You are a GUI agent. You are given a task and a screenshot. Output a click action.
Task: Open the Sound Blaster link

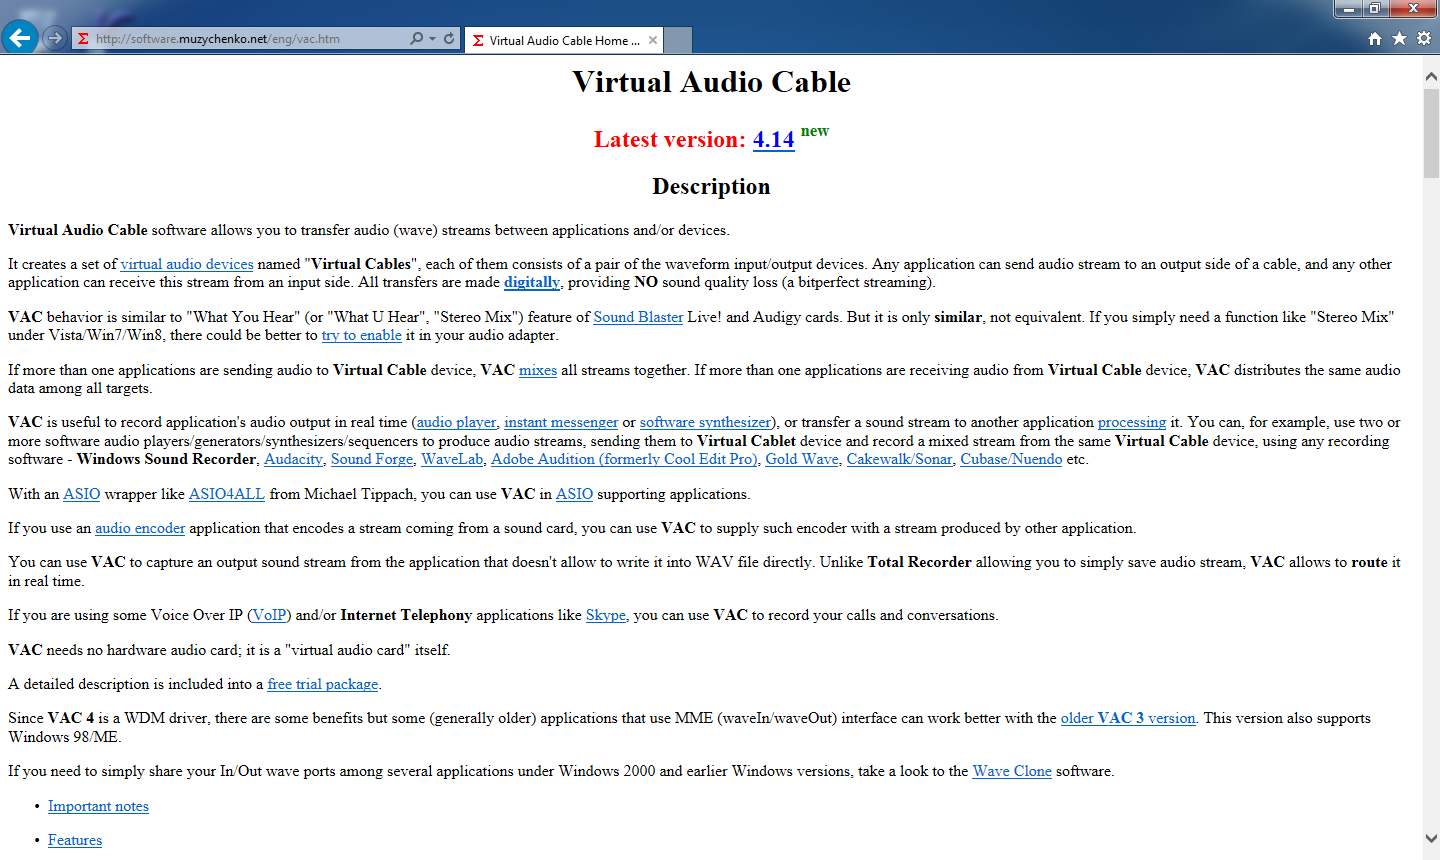point(638,317)
